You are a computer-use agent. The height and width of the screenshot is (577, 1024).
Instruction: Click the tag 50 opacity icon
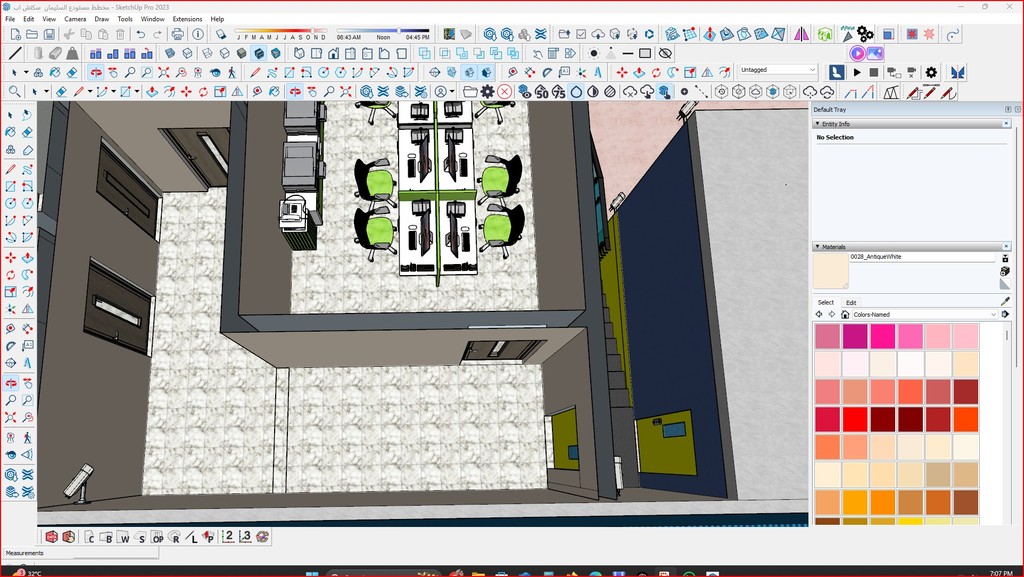[x=541, y=92]
